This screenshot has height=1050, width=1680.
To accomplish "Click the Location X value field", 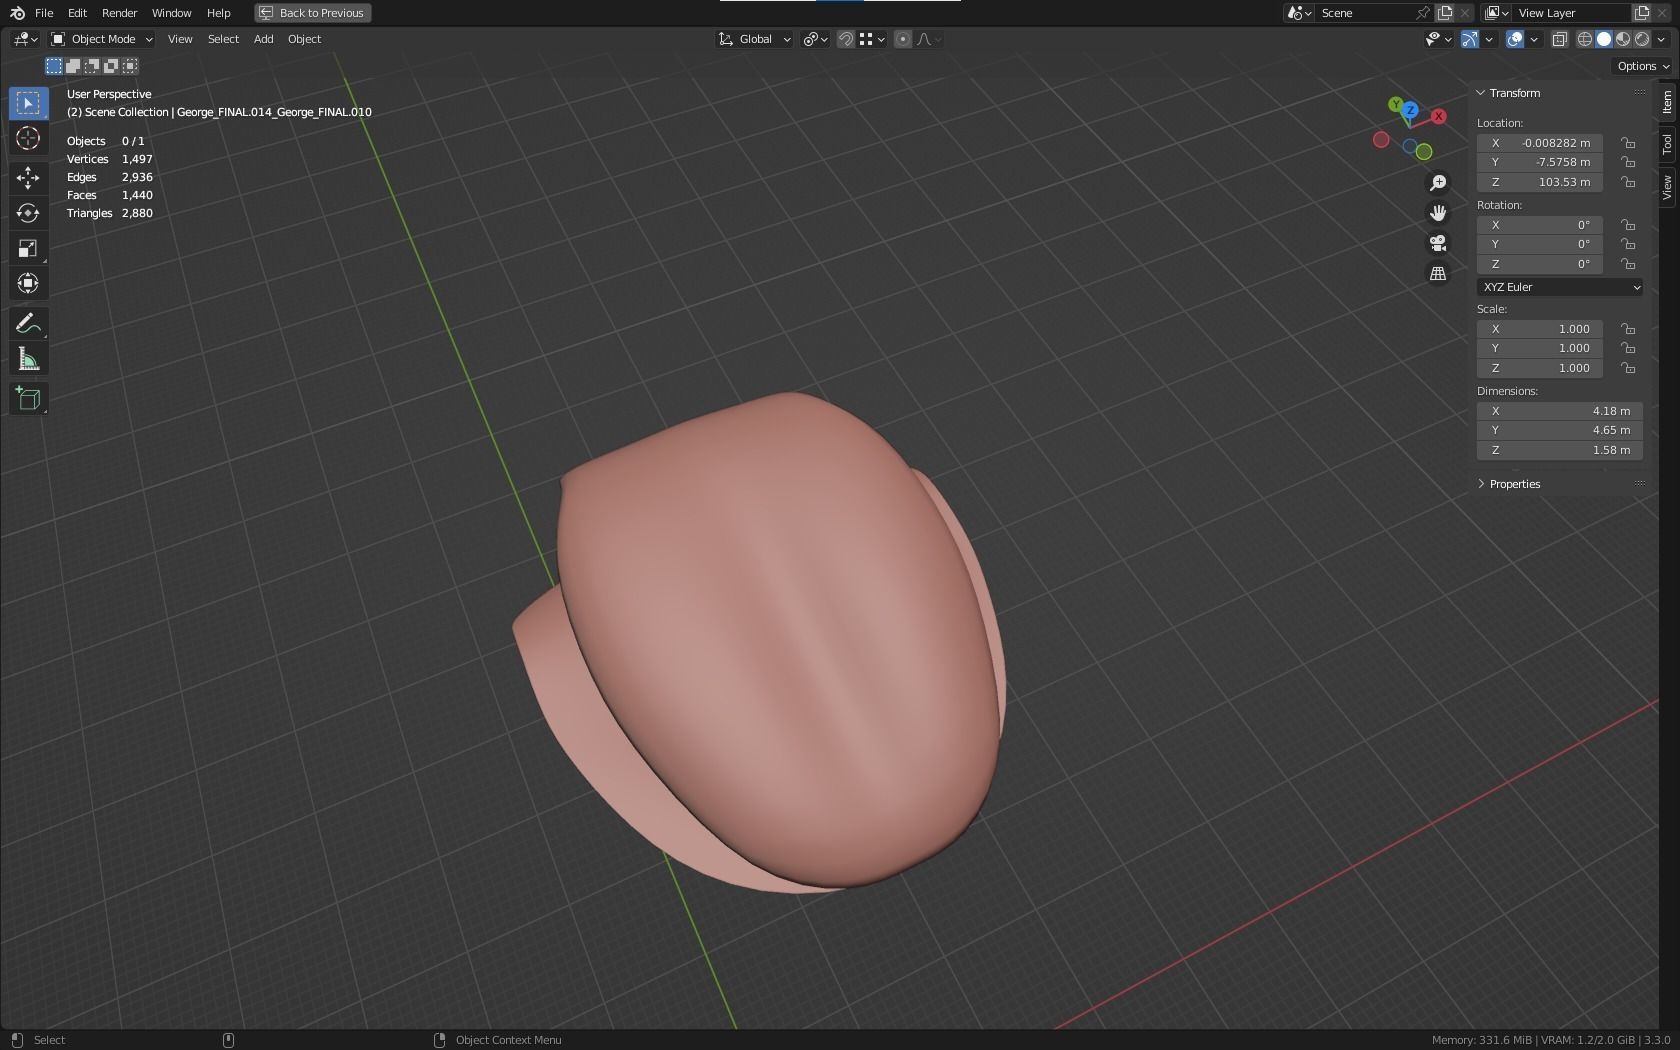I will coord(1540,143).
